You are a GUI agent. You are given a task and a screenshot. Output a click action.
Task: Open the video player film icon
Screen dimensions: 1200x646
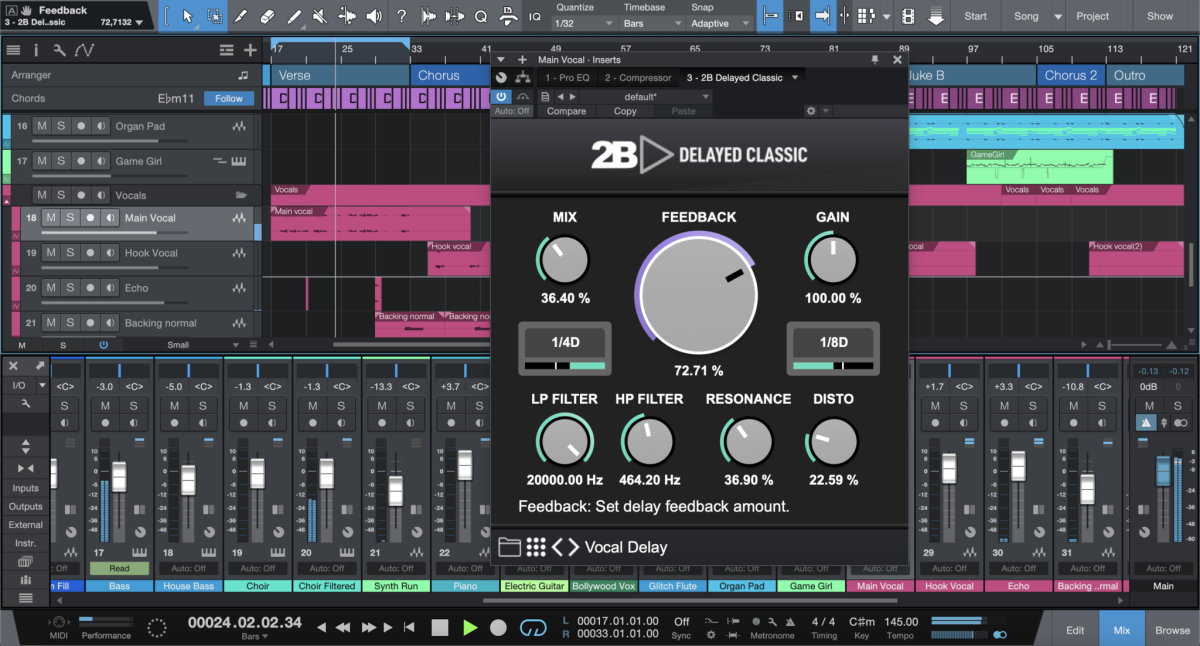click(908, 16)
